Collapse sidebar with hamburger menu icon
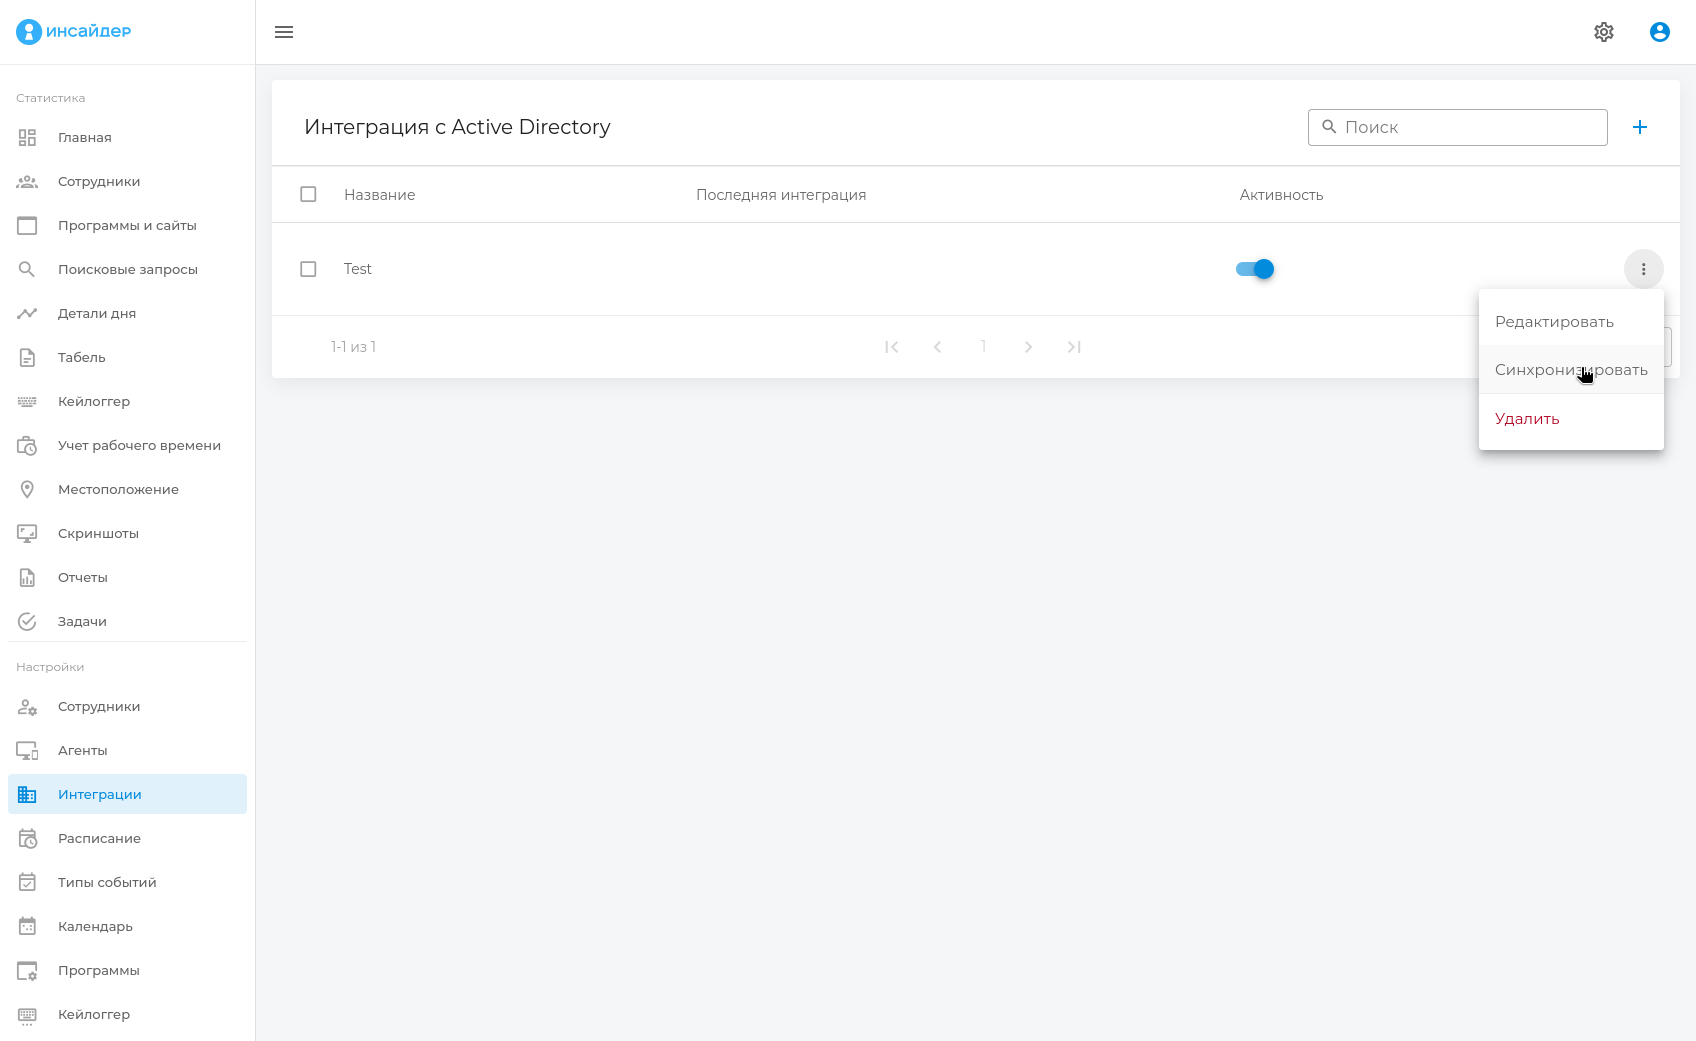The height and width of the screenshot is (1041, 1696). point(284,32)
